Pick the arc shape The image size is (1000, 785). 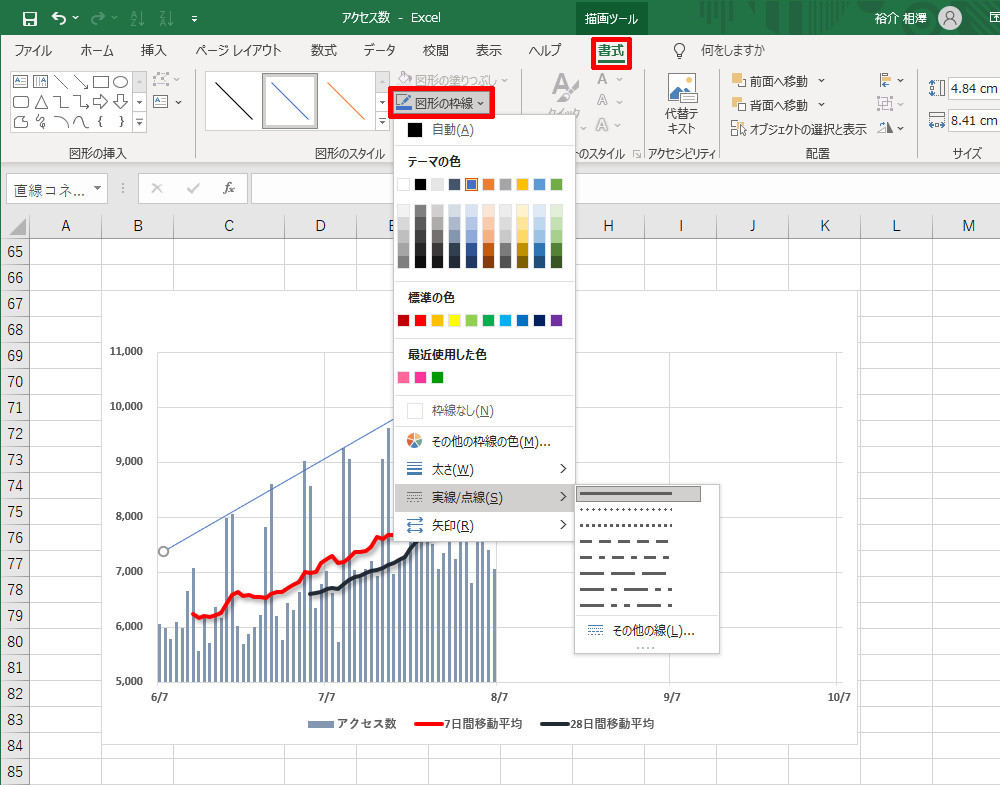(x=61, y=121)
